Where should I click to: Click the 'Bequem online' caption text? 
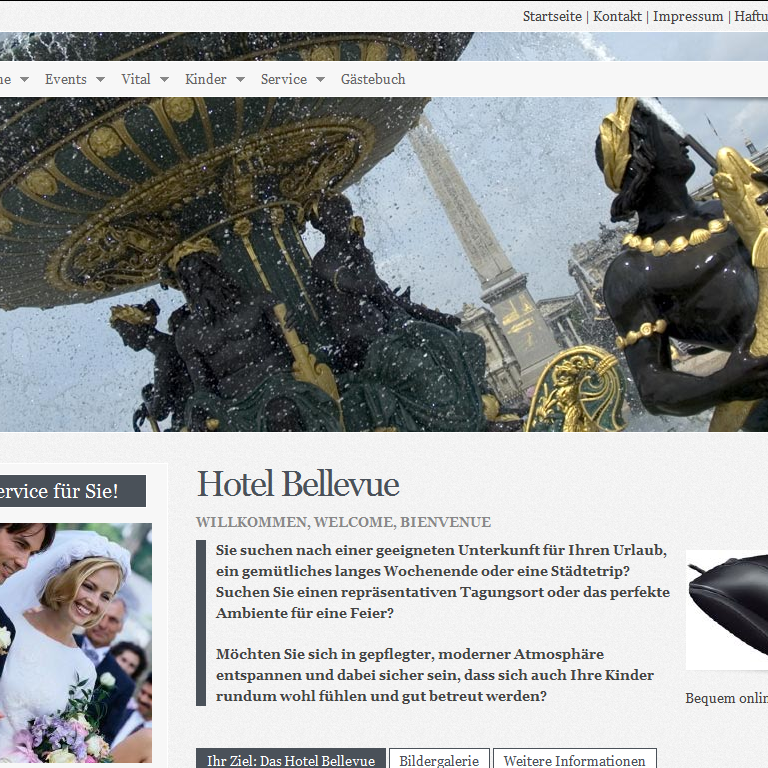pos(726,698)
